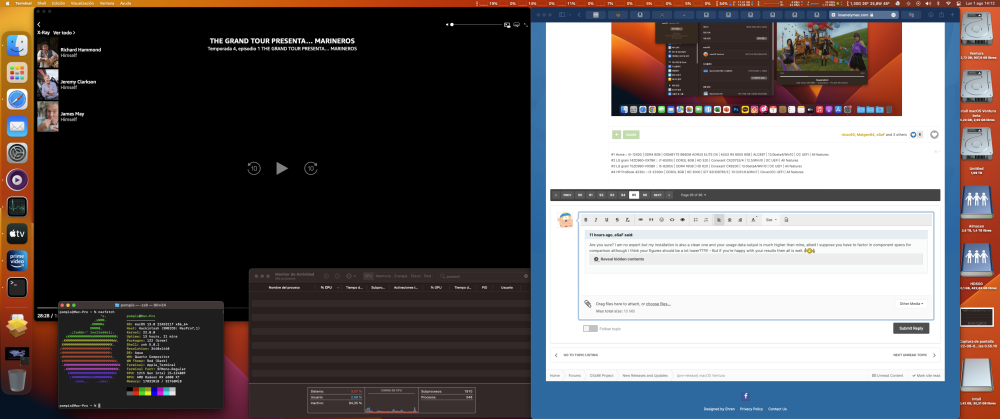Open System Settings from the Dock

pos(17,153)
